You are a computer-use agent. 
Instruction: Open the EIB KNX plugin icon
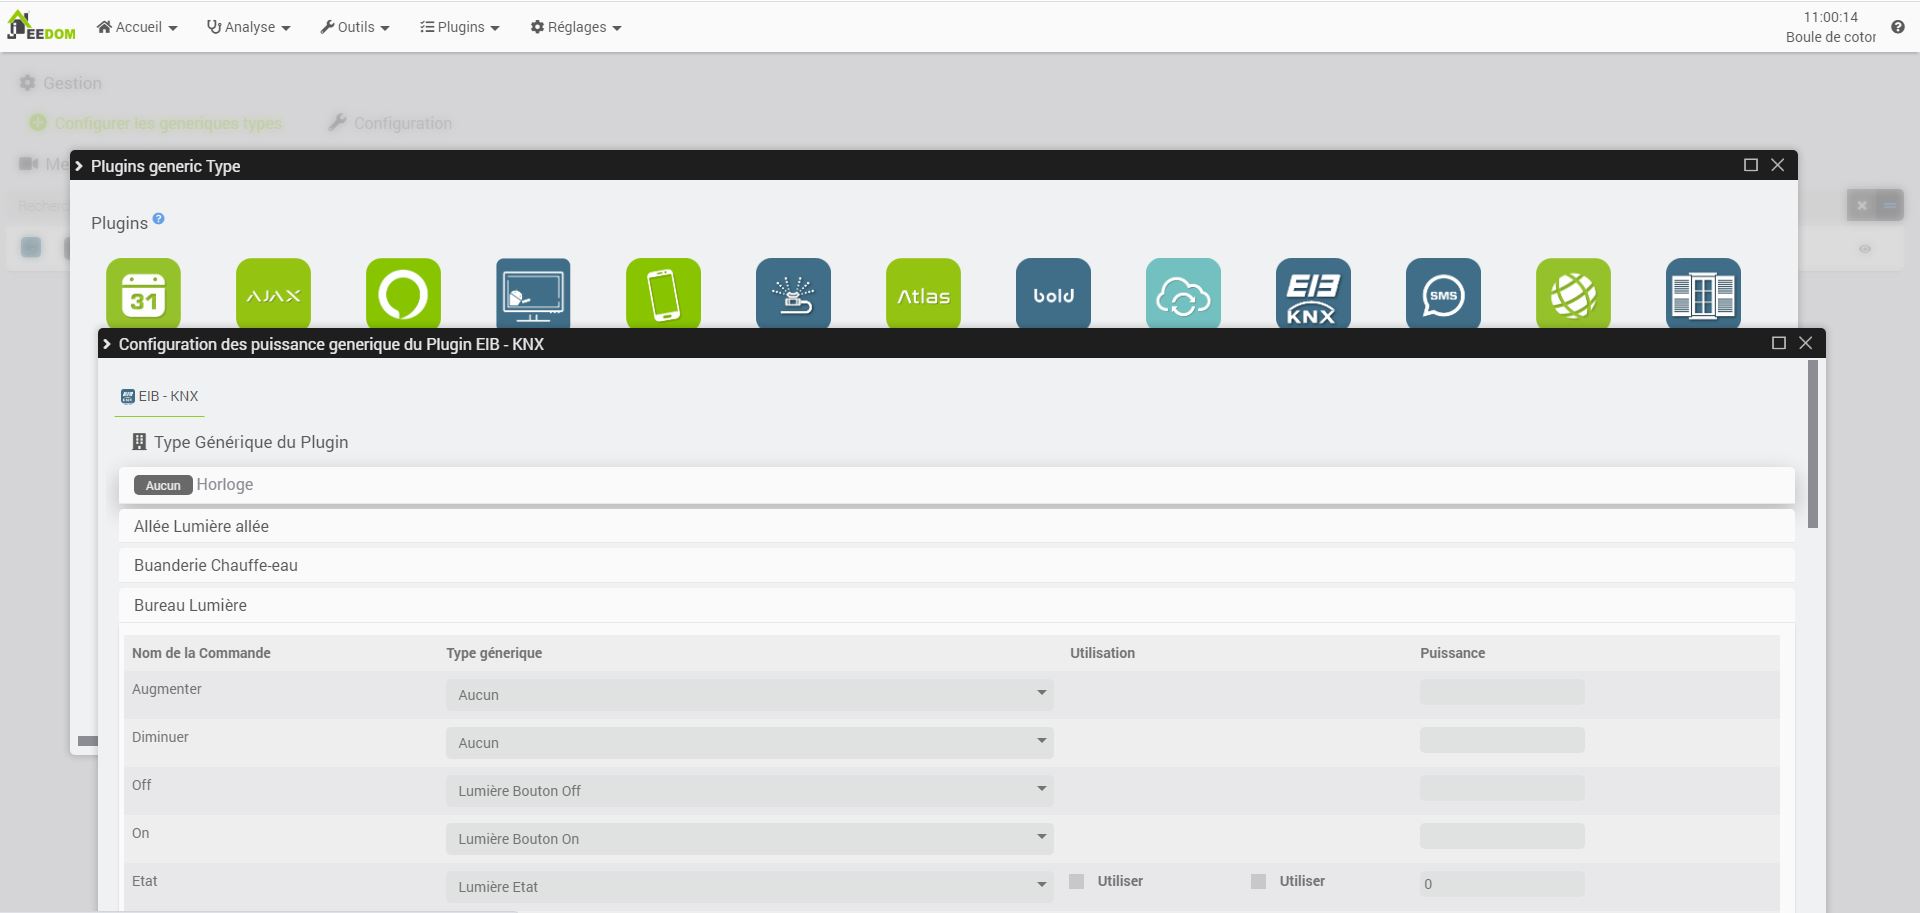pyautogui.click(x=1313, y=294)
